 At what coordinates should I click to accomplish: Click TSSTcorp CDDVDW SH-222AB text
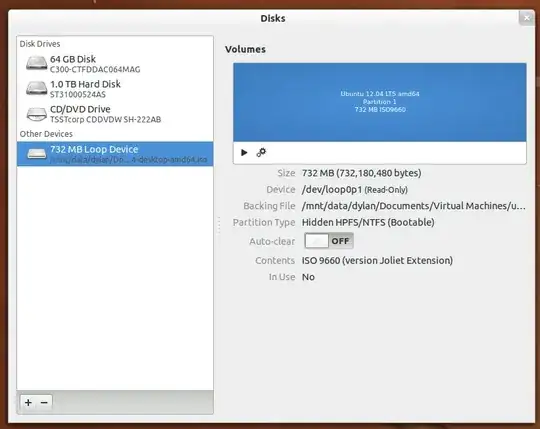(x=105, y=119)
